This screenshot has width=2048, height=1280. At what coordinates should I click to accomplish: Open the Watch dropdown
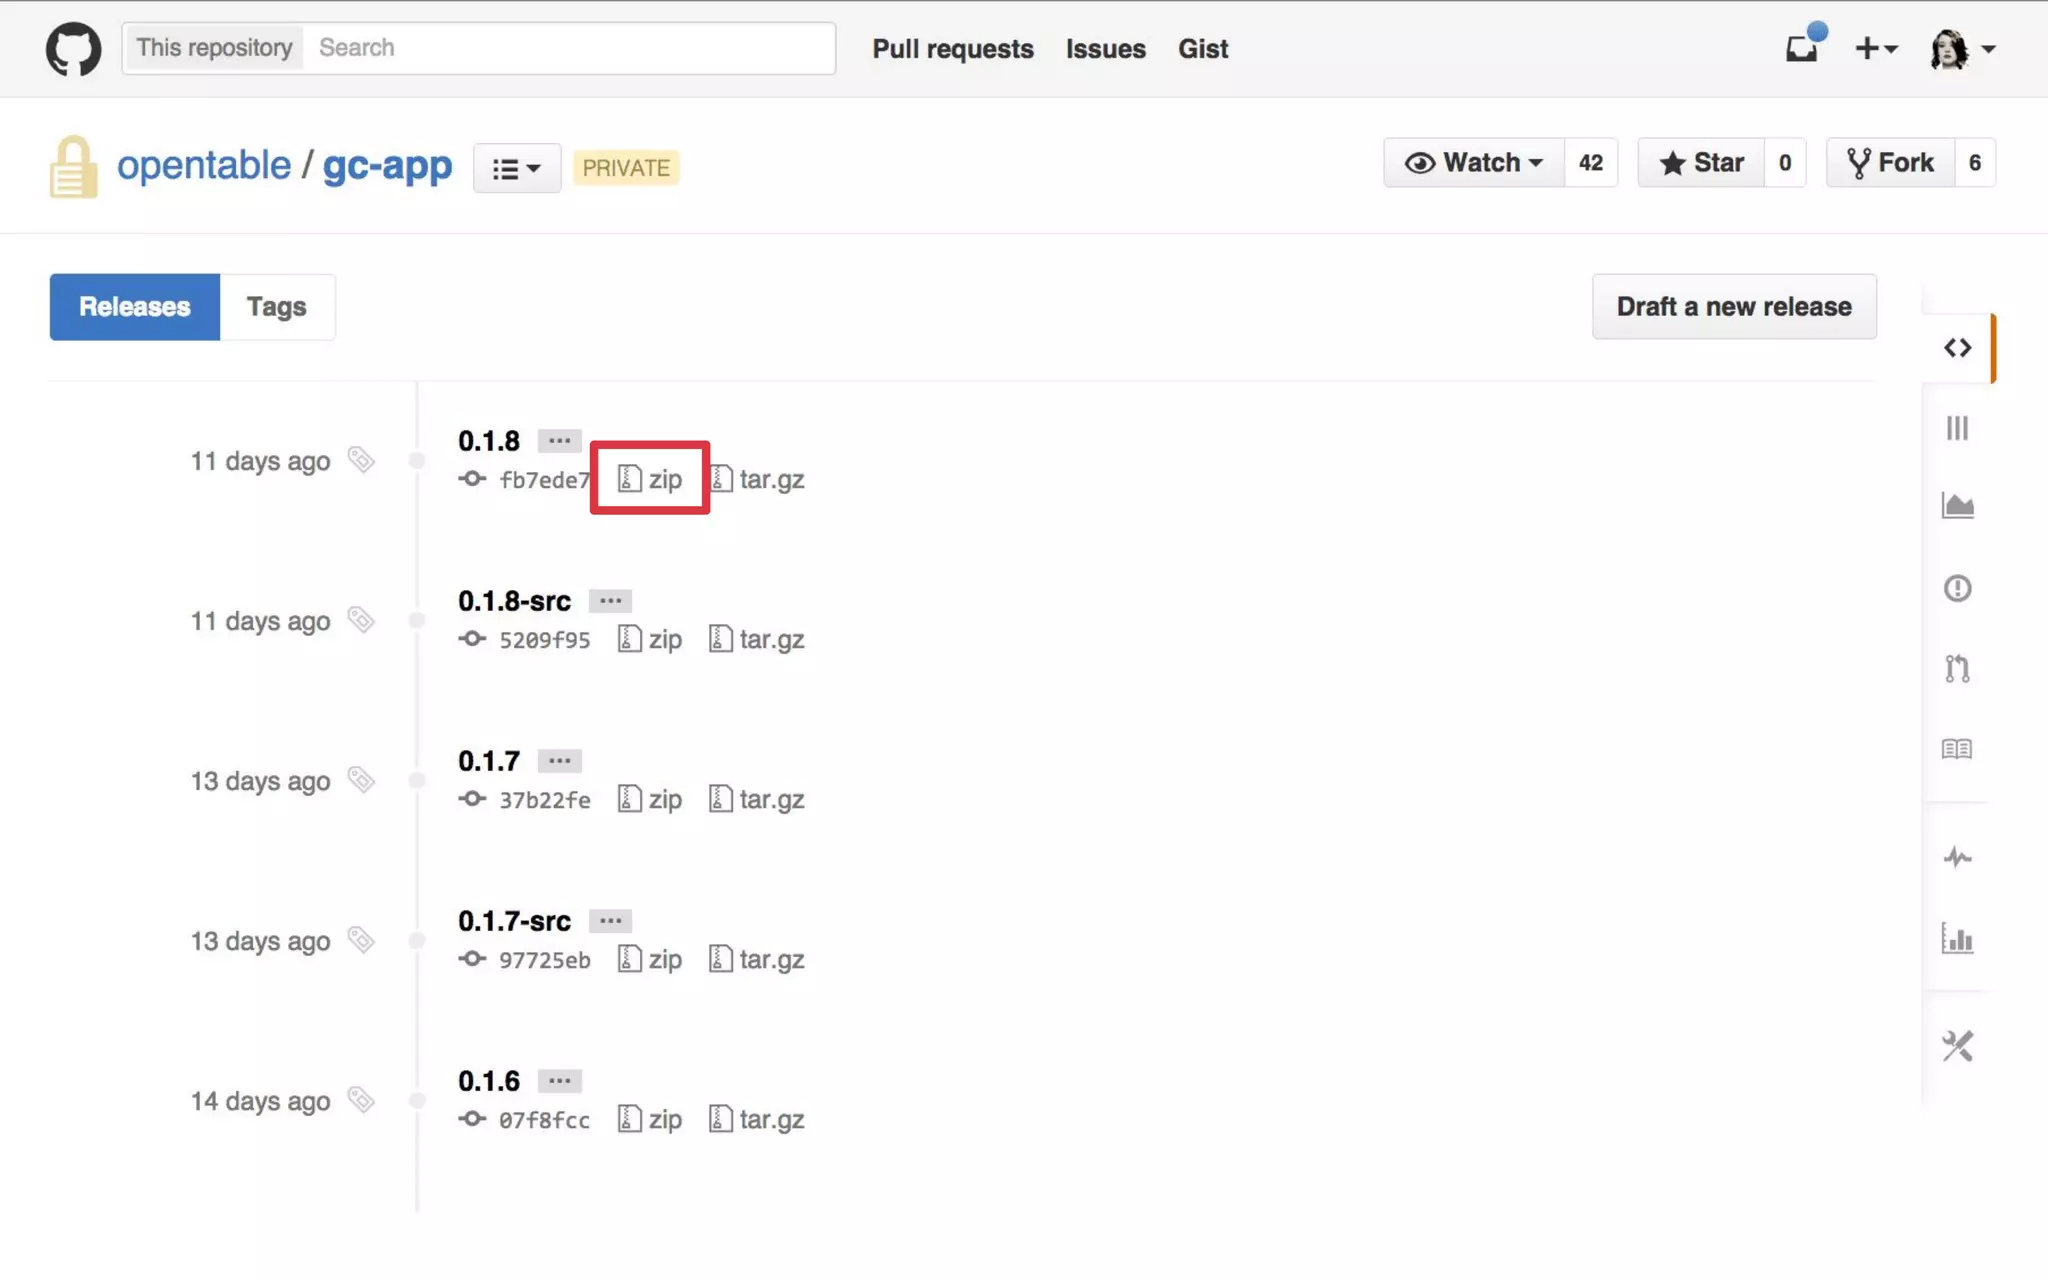click(1474, 163)
